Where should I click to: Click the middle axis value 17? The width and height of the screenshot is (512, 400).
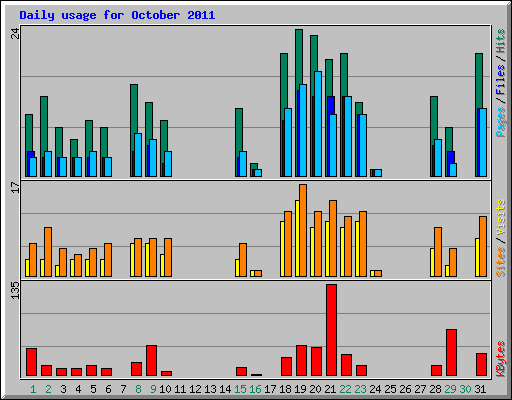click(16, 187)
